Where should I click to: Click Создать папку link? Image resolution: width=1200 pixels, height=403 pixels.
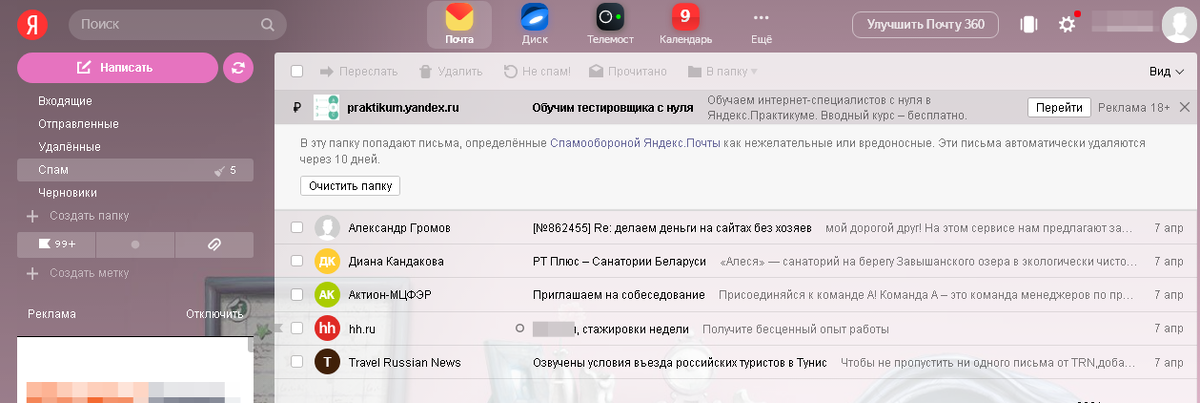(x=89, y=216)
